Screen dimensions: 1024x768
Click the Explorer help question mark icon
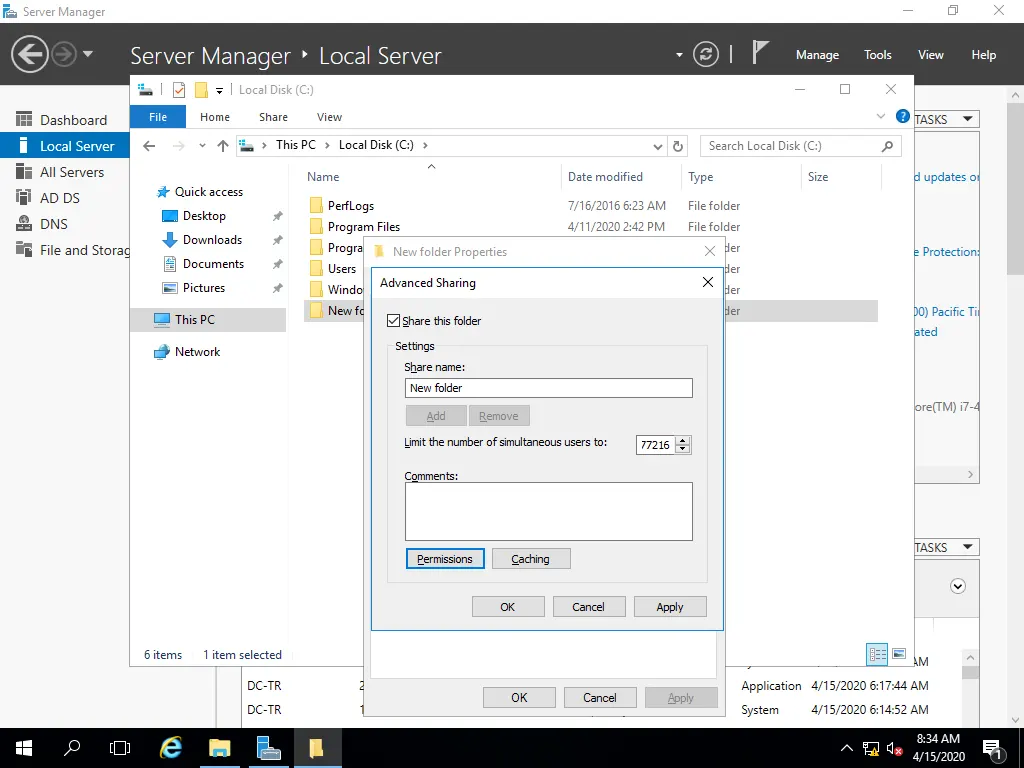coord(903,117)
